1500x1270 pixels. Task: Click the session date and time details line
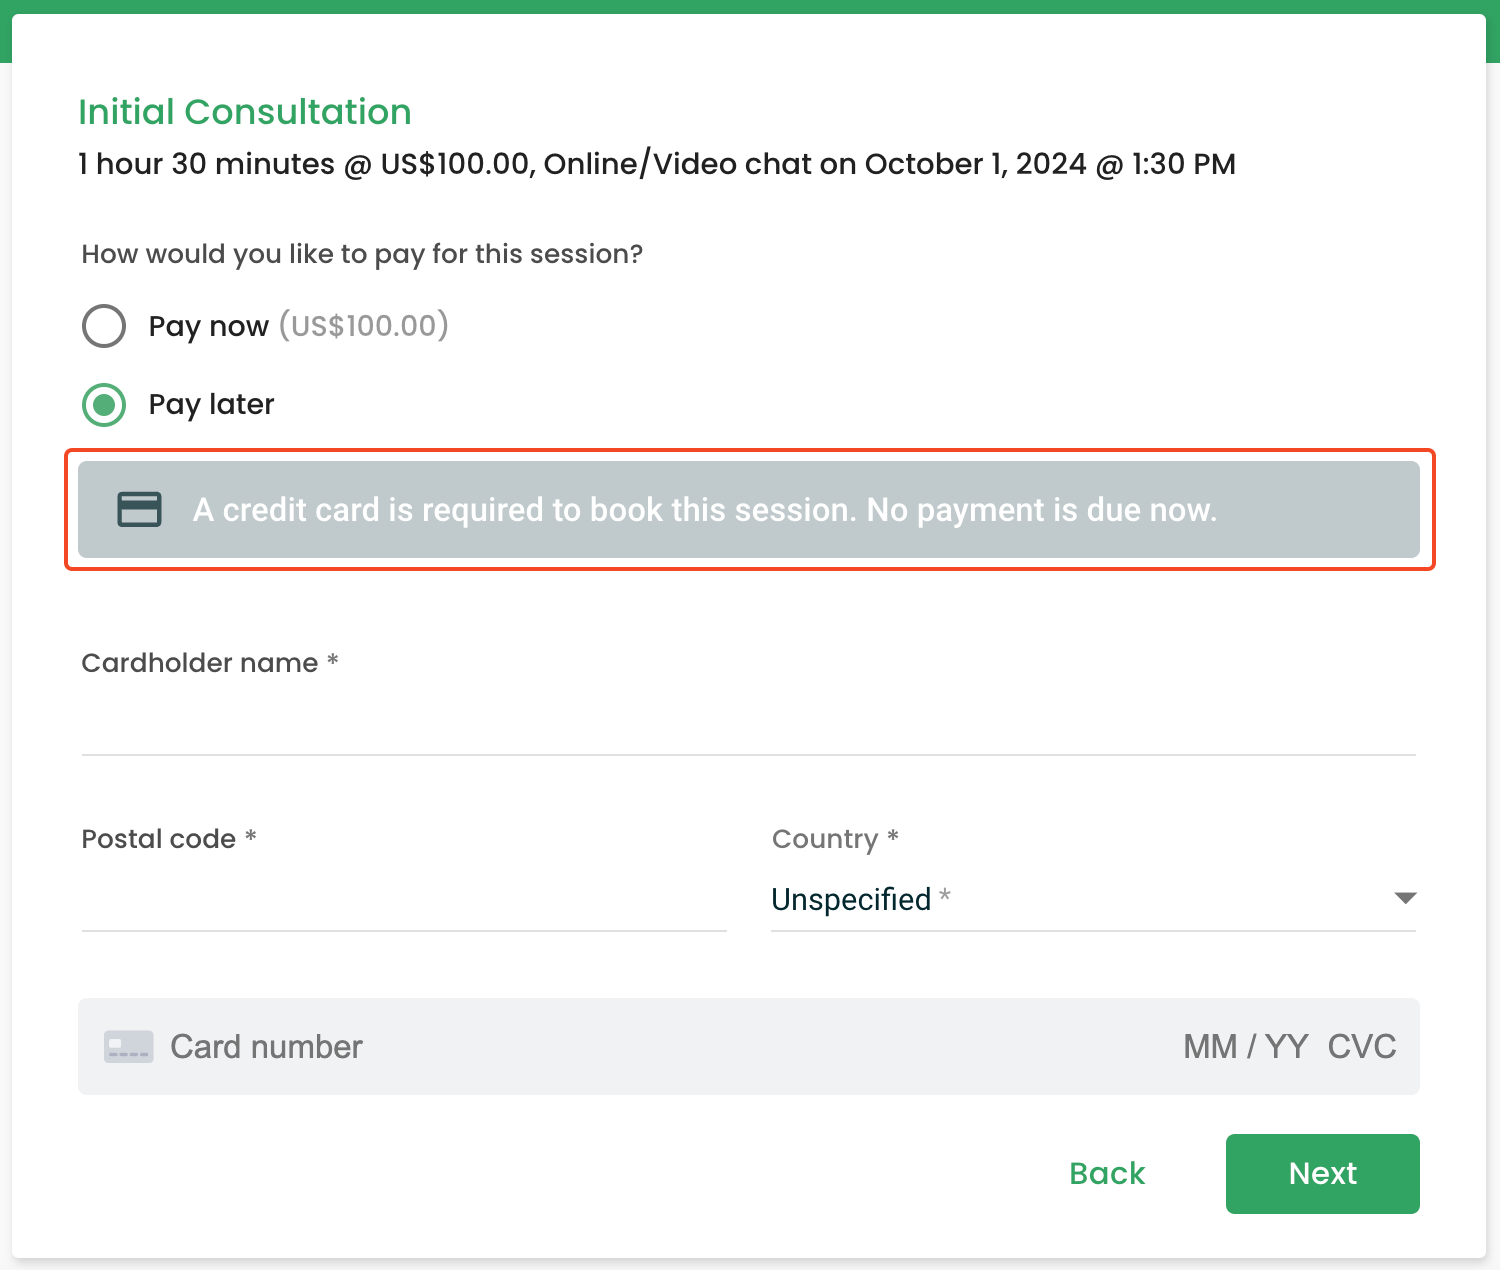point(657,164)
